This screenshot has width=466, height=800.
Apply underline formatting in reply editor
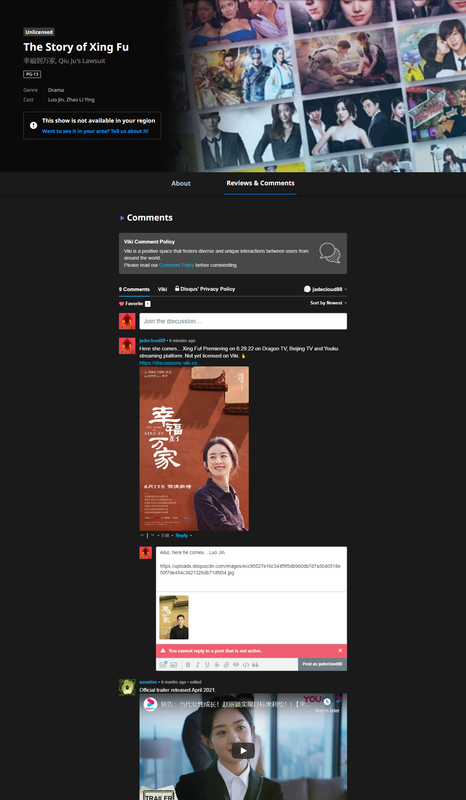click(x=207, y=665)
